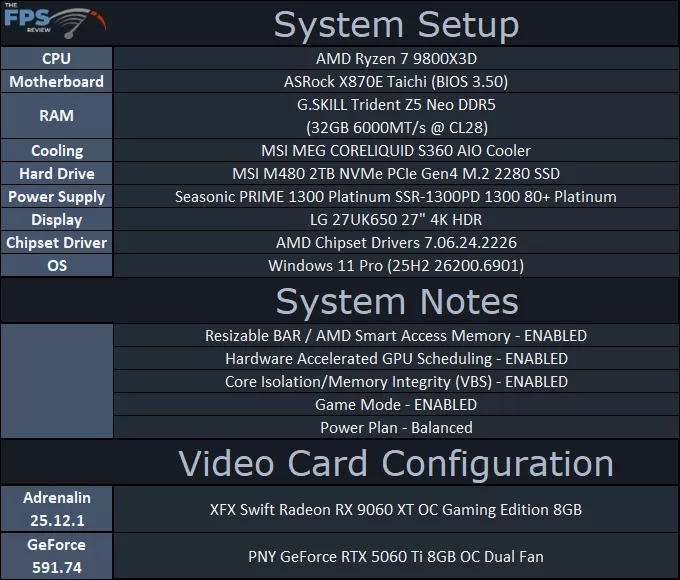Select 'PNY GeForce RTX 5060 Ti 8GB' text
This screenshot has width=680, height=580.
[353, 557]
